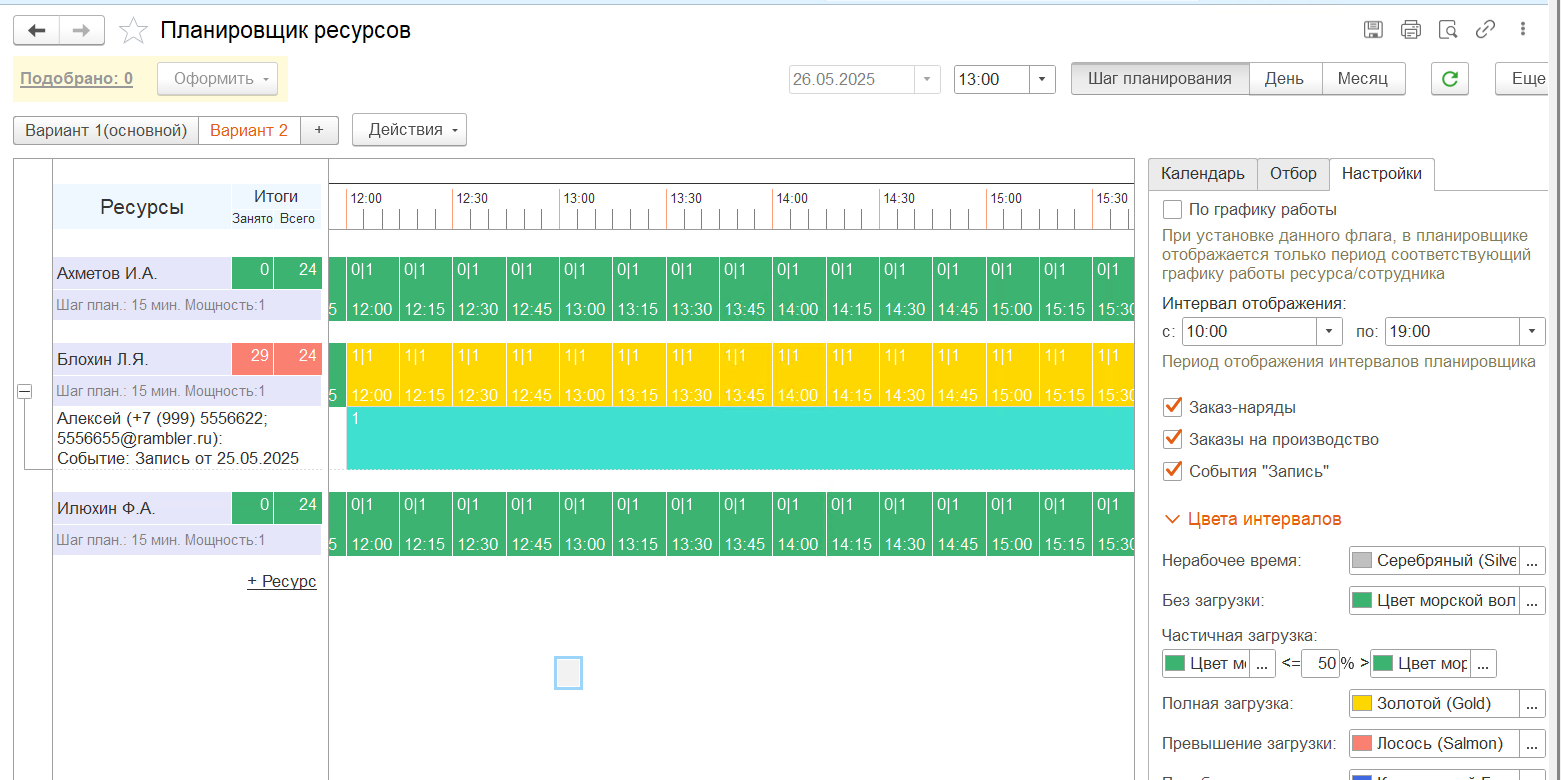Click the save diskette icon
Viewport: 1561px width, 780px height.
[1373, 29]
